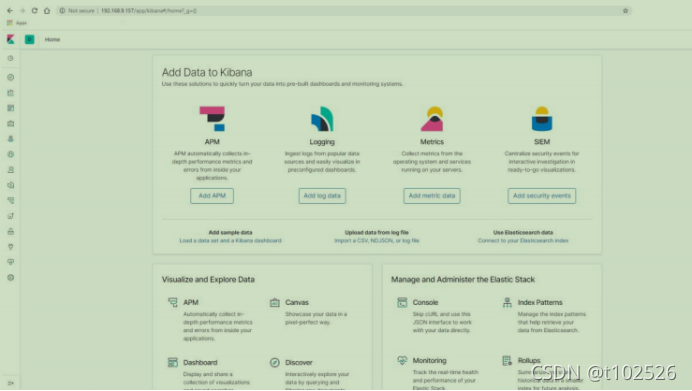Open Discover compass icon in sidebar
The height and width of the screenshot is (391, 692).
click(11, 77)
